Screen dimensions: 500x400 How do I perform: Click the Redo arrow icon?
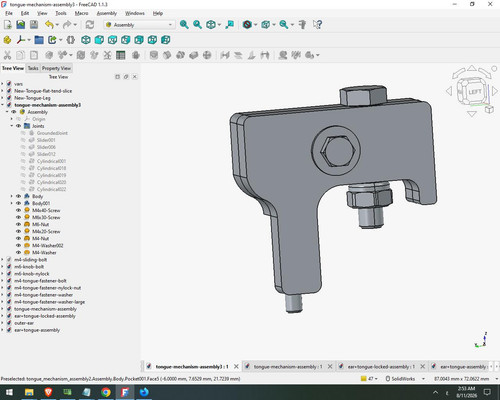[67, 25]
